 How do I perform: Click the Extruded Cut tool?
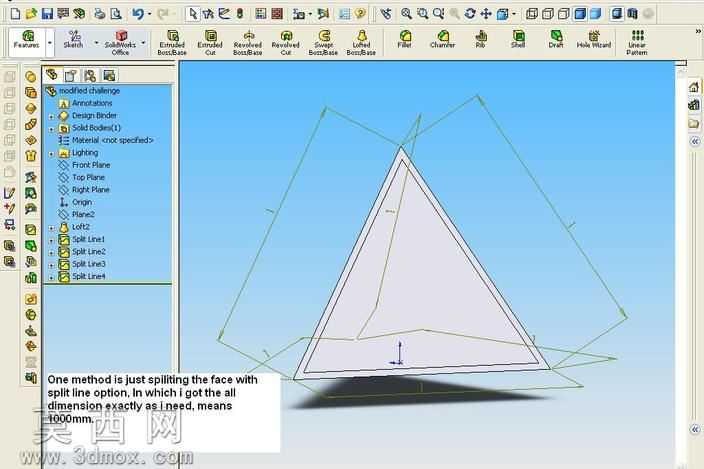pyautogui.click(x=210, y=43)
